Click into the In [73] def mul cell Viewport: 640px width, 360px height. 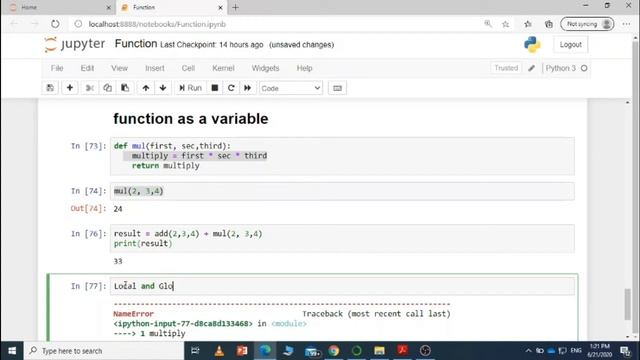click(x=342, y=156)
